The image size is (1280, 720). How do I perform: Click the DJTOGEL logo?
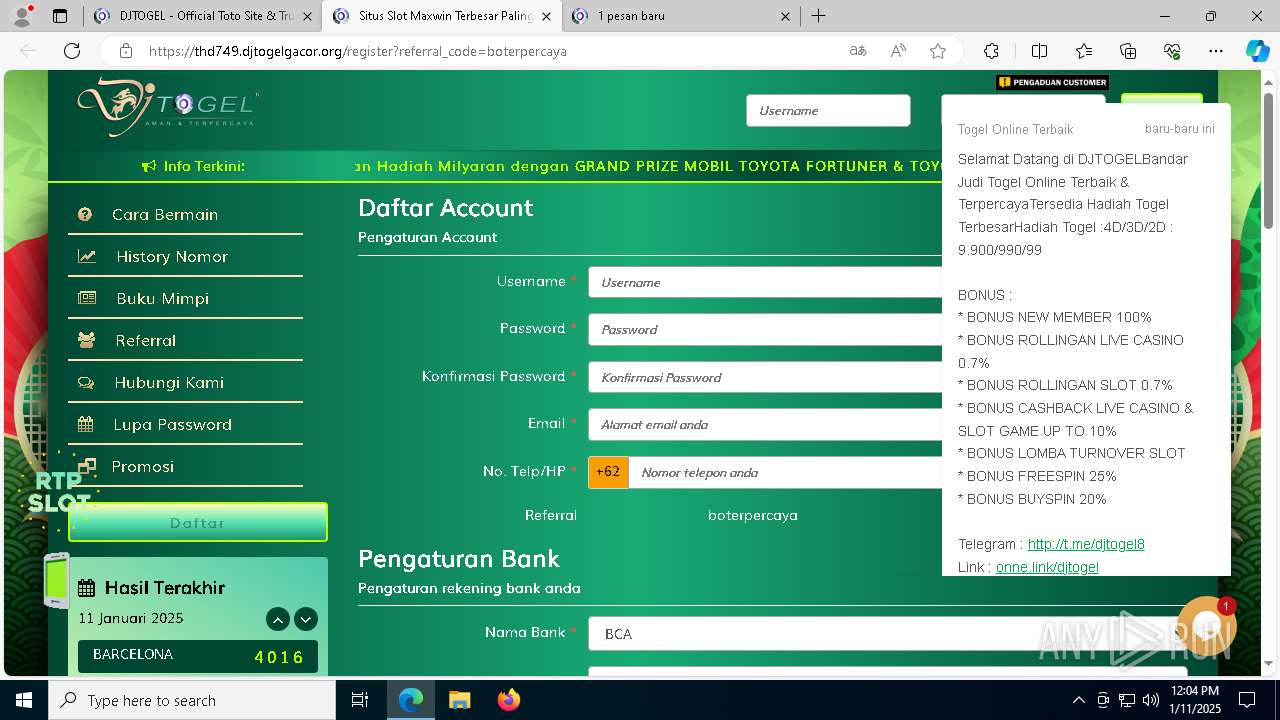(x=168, y=107)
